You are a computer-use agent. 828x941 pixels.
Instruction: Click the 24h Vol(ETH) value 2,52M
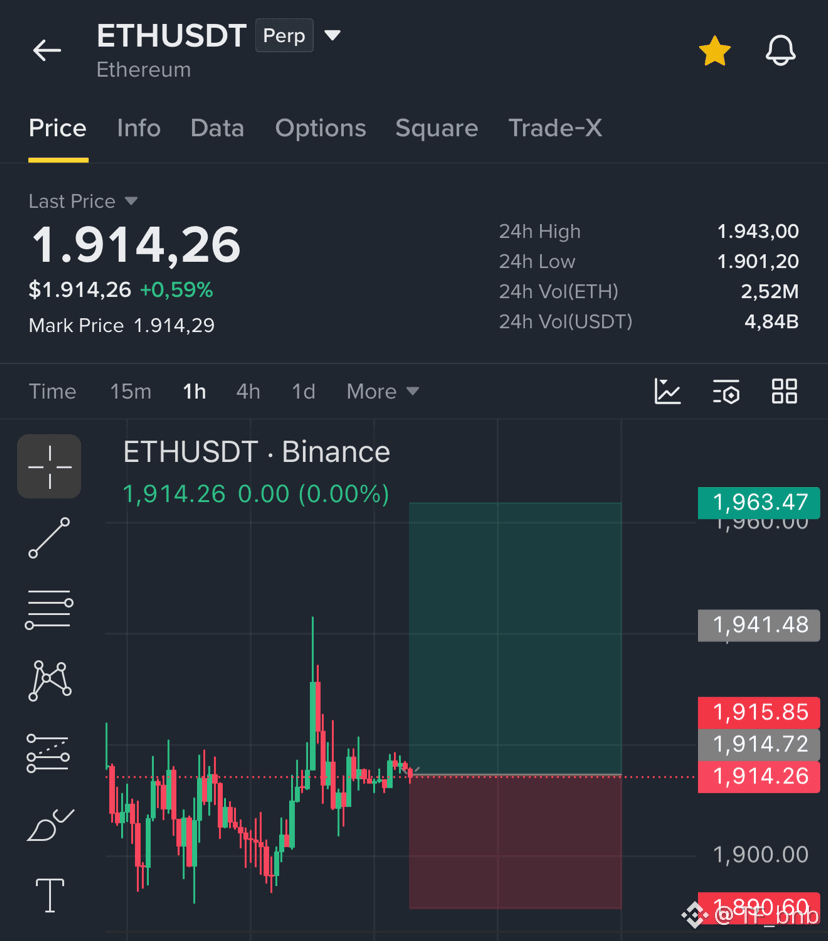(770, 291)
